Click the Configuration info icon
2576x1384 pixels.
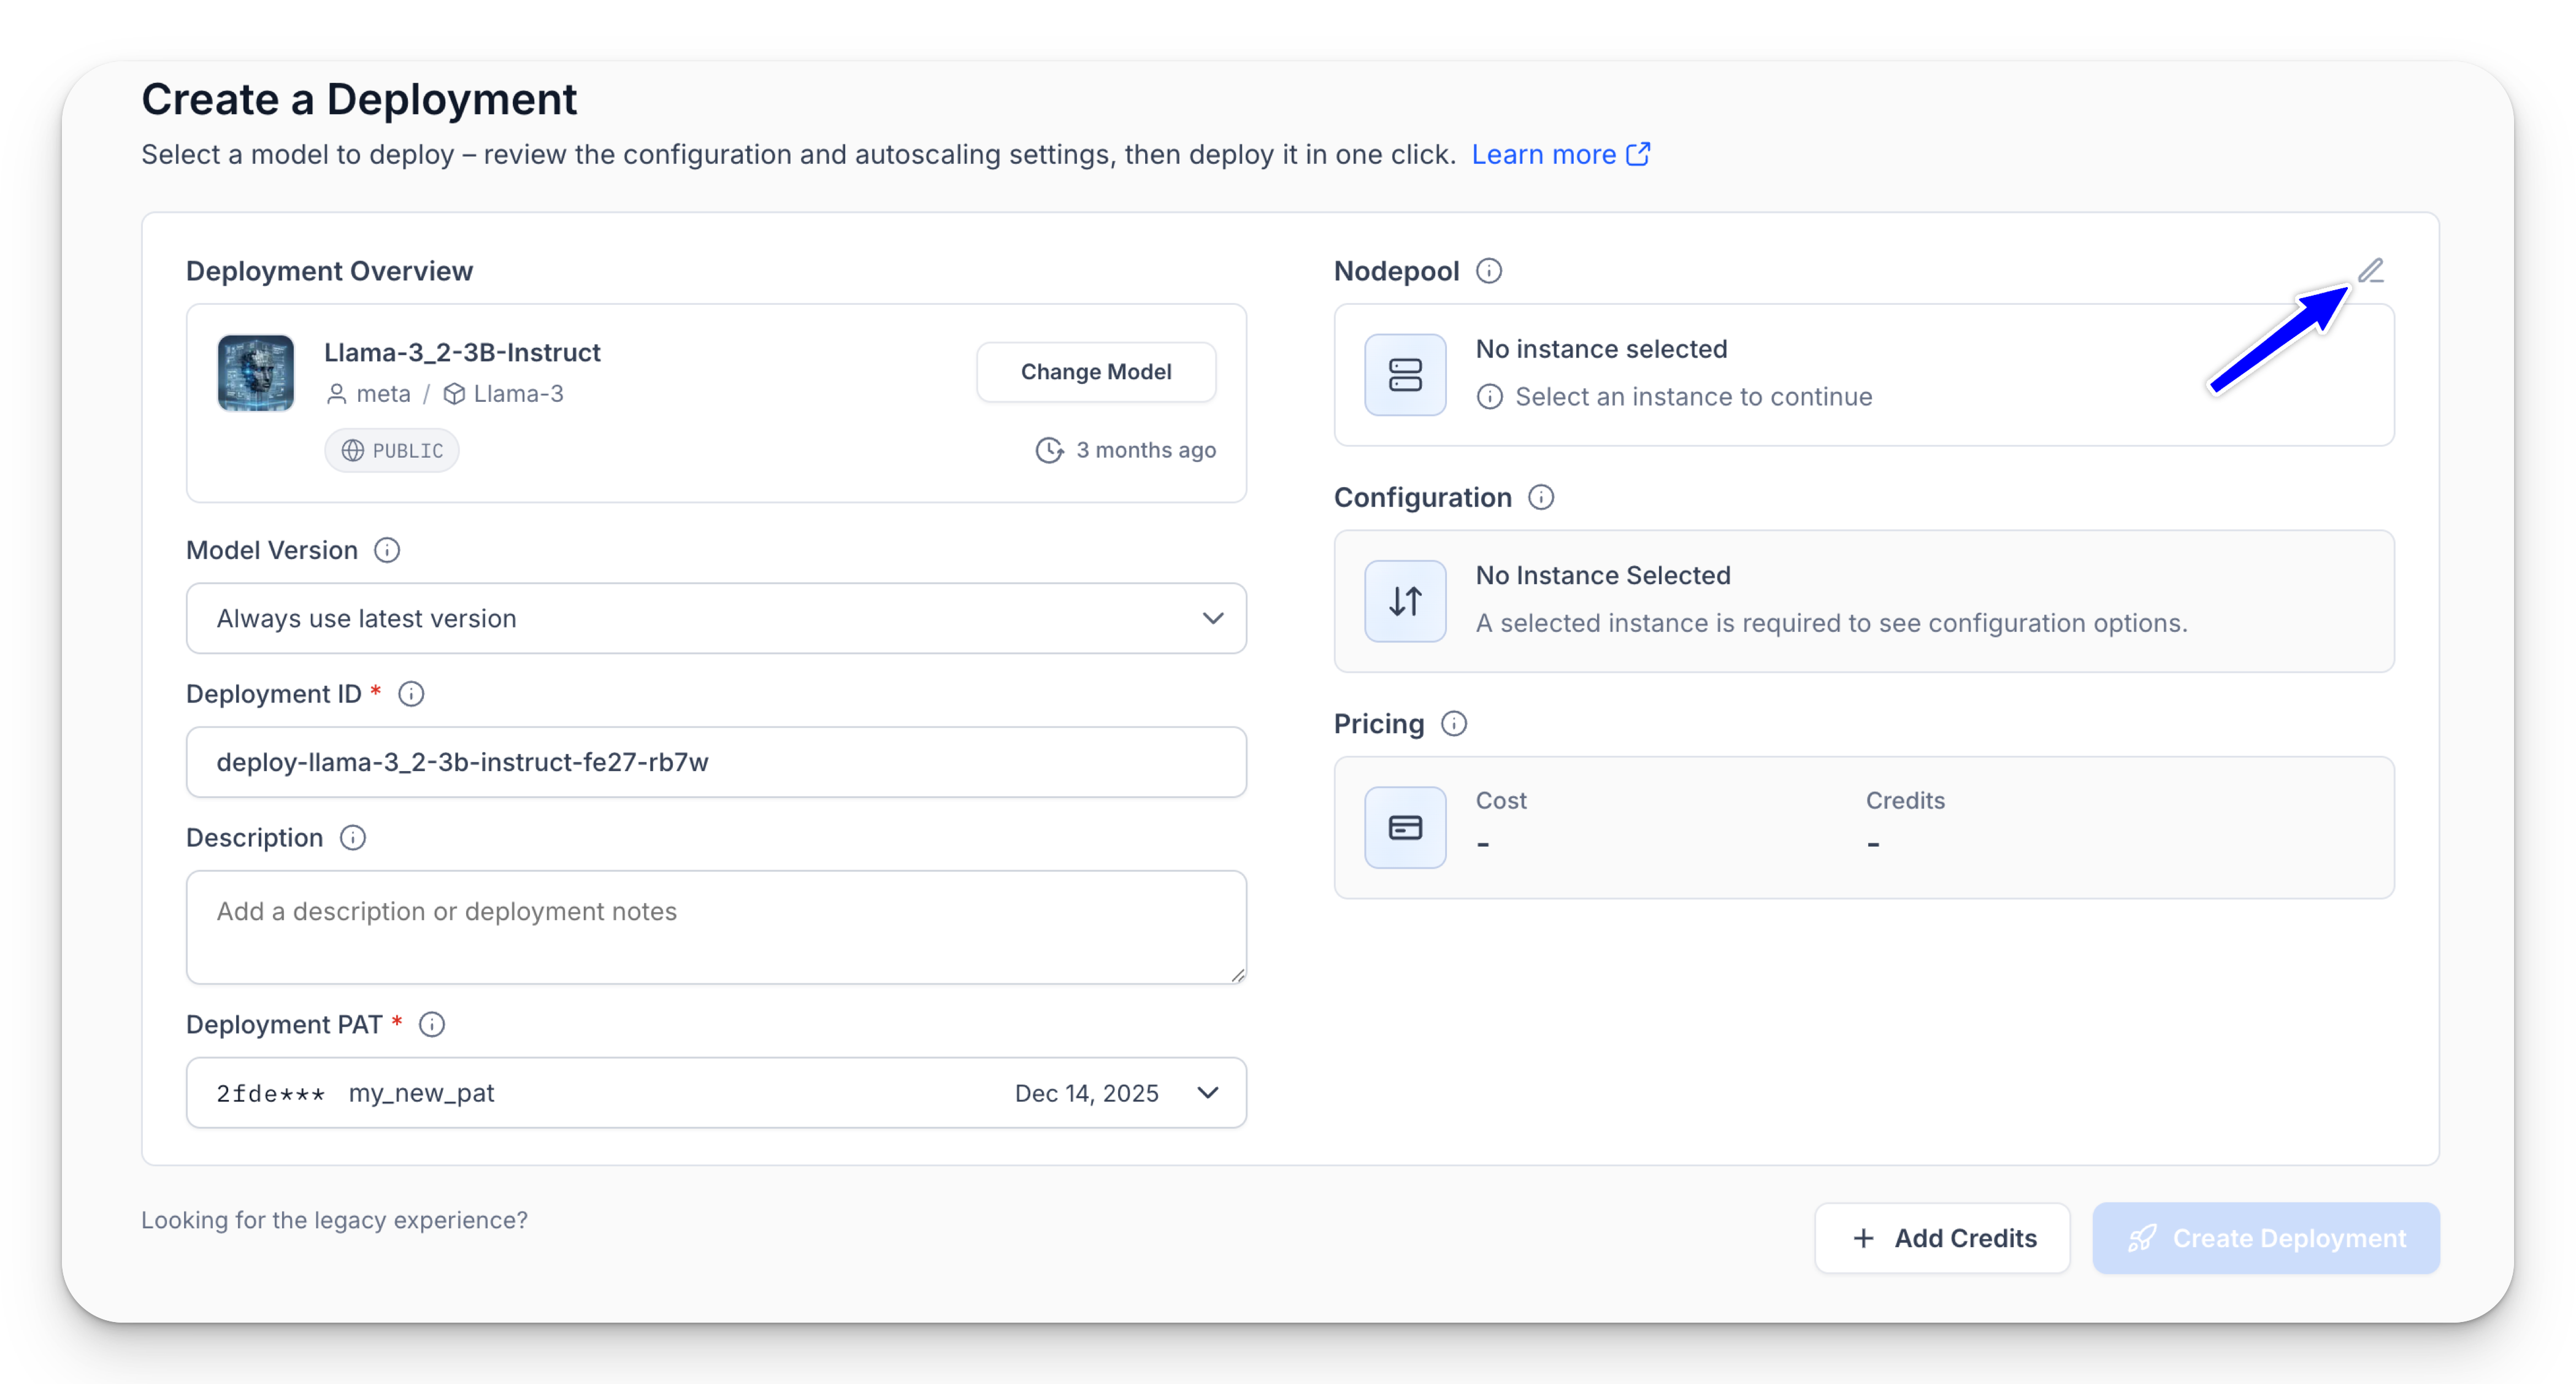(1540, 497)
